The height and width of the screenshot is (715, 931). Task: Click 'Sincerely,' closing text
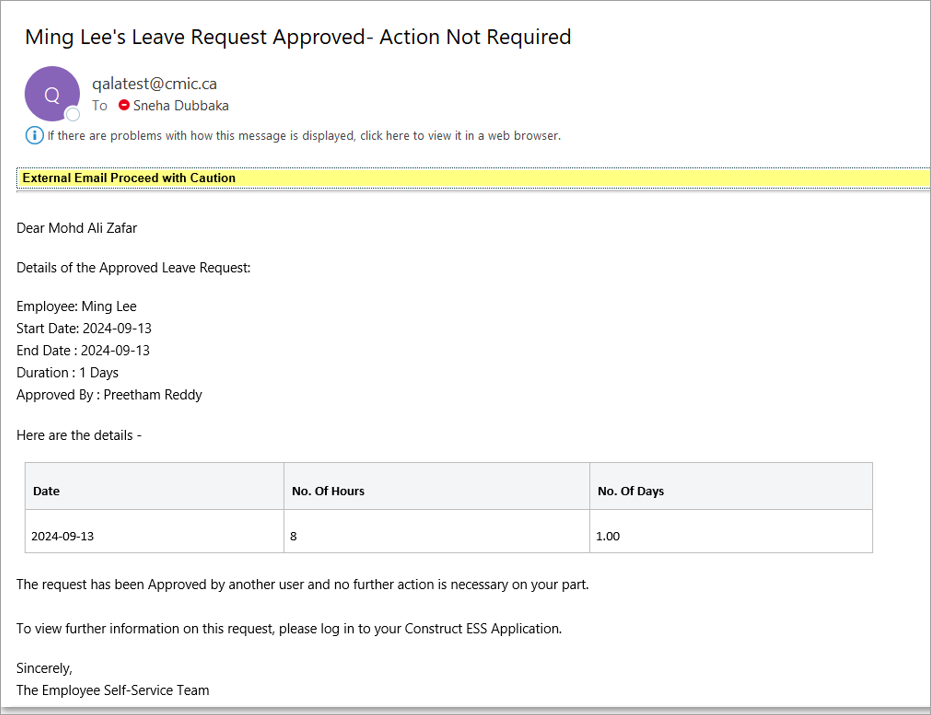click(x=45, y=669)
